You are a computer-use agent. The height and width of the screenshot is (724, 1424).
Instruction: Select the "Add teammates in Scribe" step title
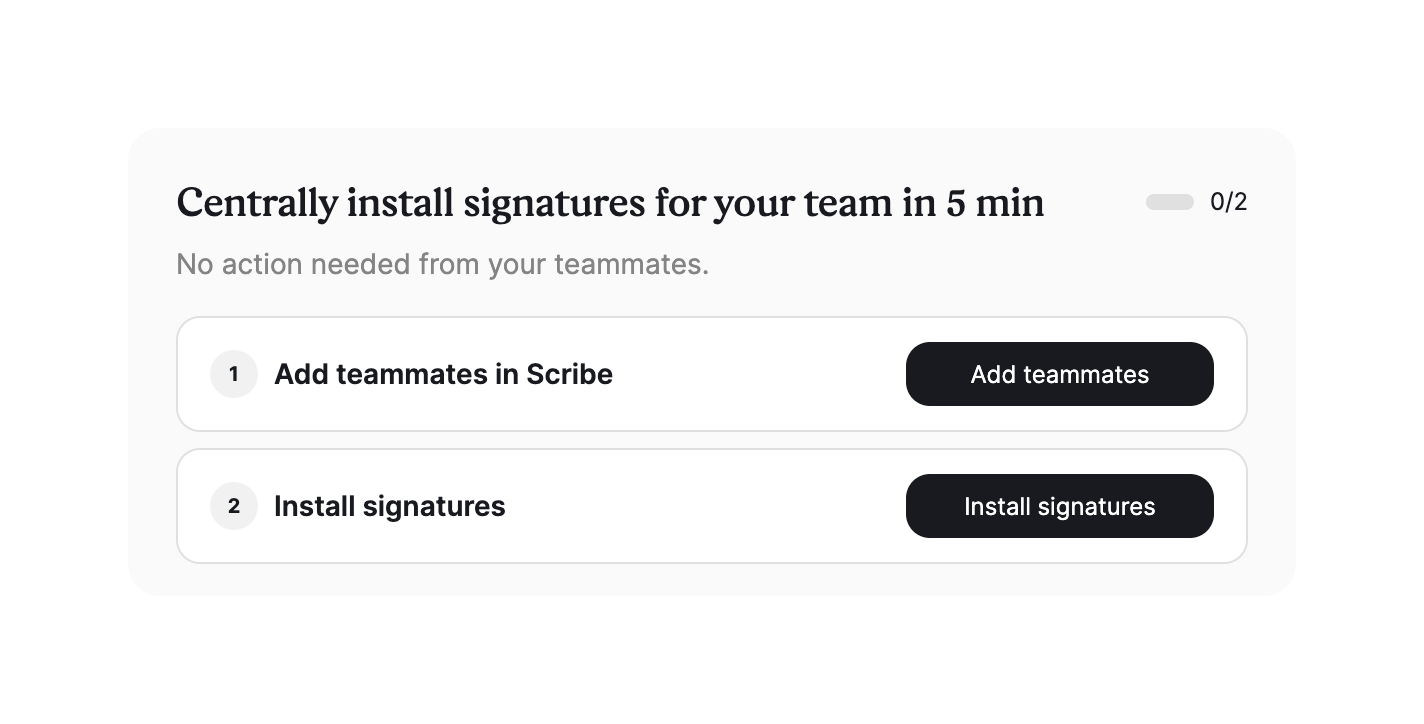(443, 374)
